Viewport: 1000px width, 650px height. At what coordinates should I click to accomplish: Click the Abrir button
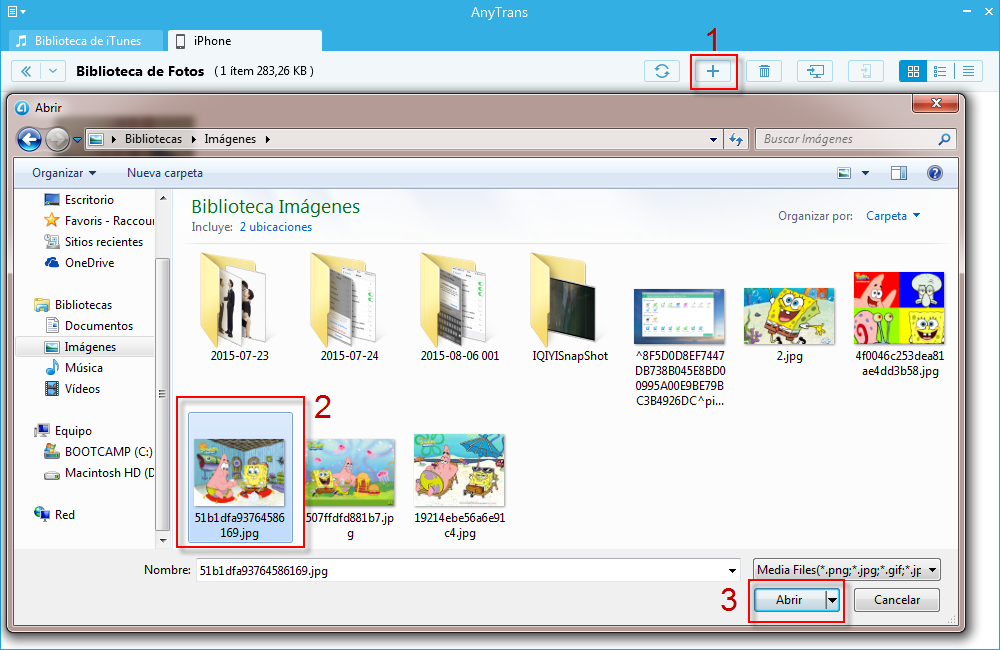790,600
